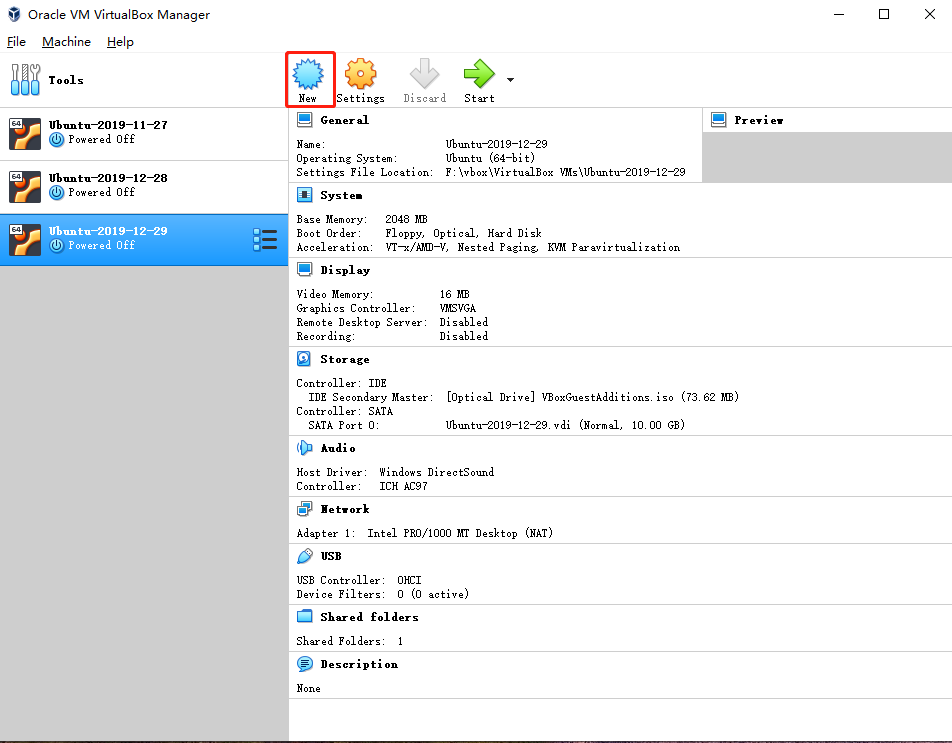Open the Network section heading link
This screenshot has height=743, width=952.
pos(345,509)
